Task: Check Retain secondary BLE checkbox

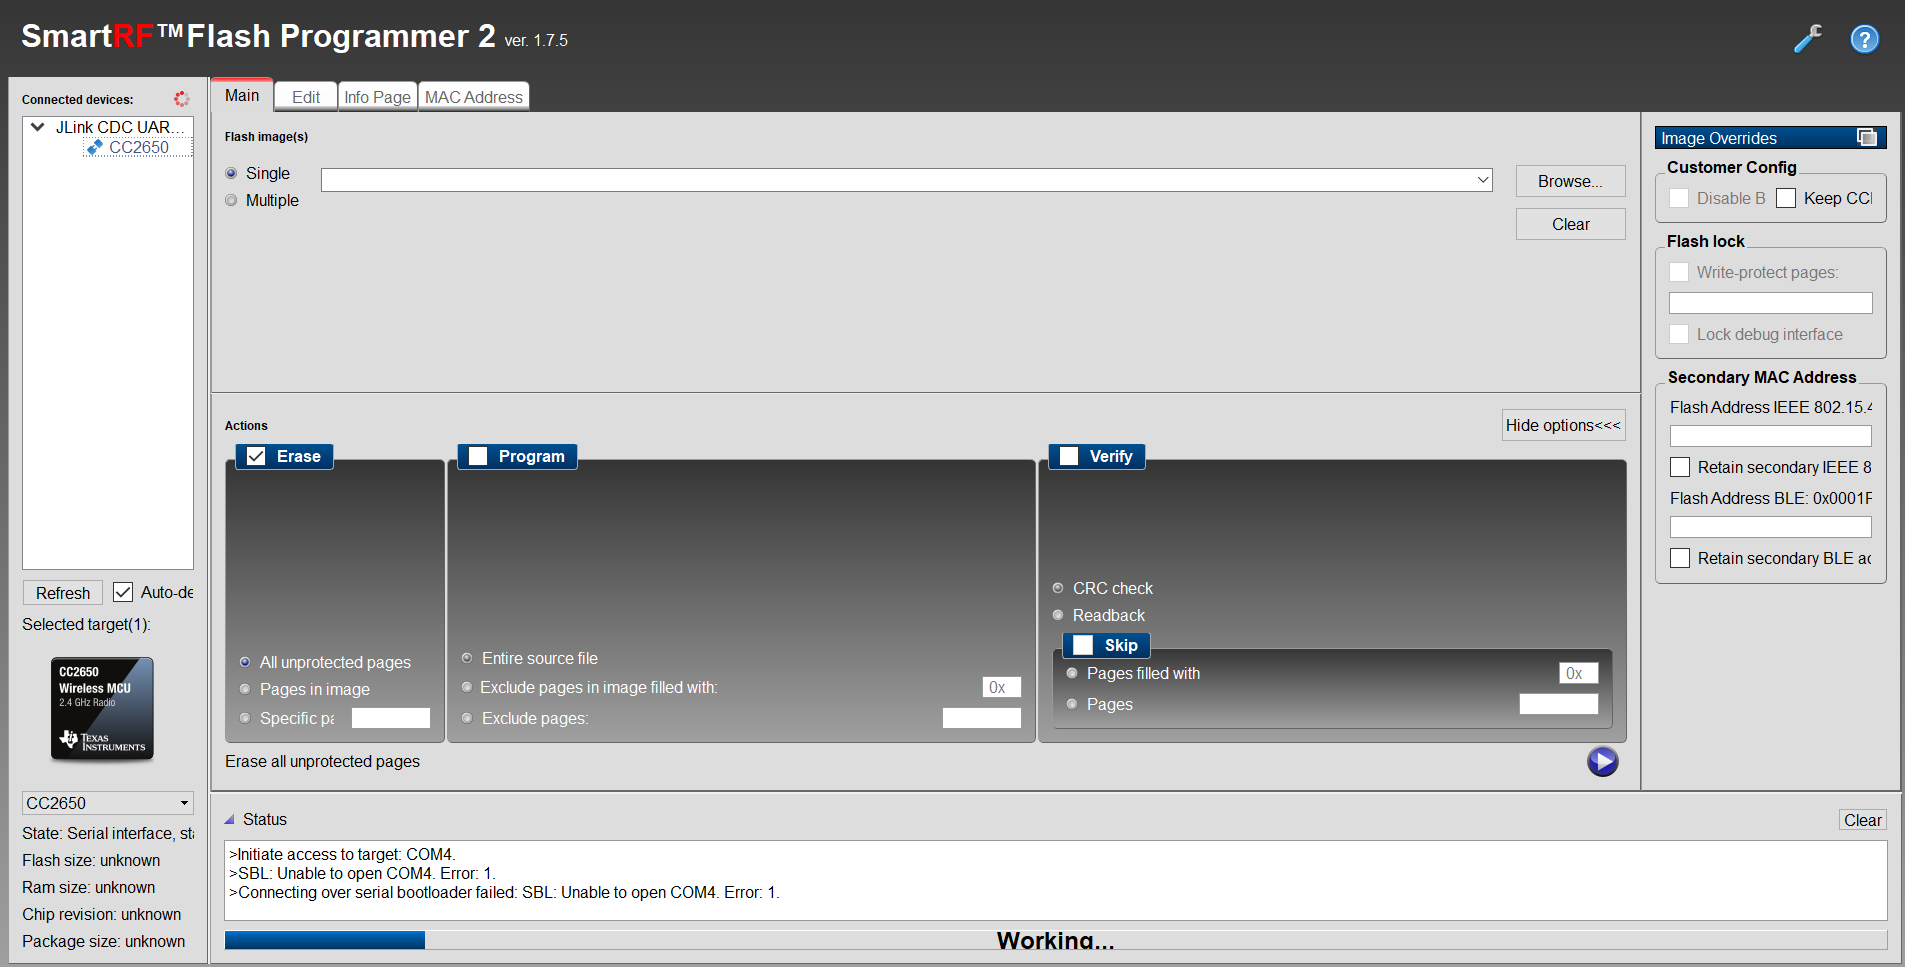Action: click(1680, 558)
